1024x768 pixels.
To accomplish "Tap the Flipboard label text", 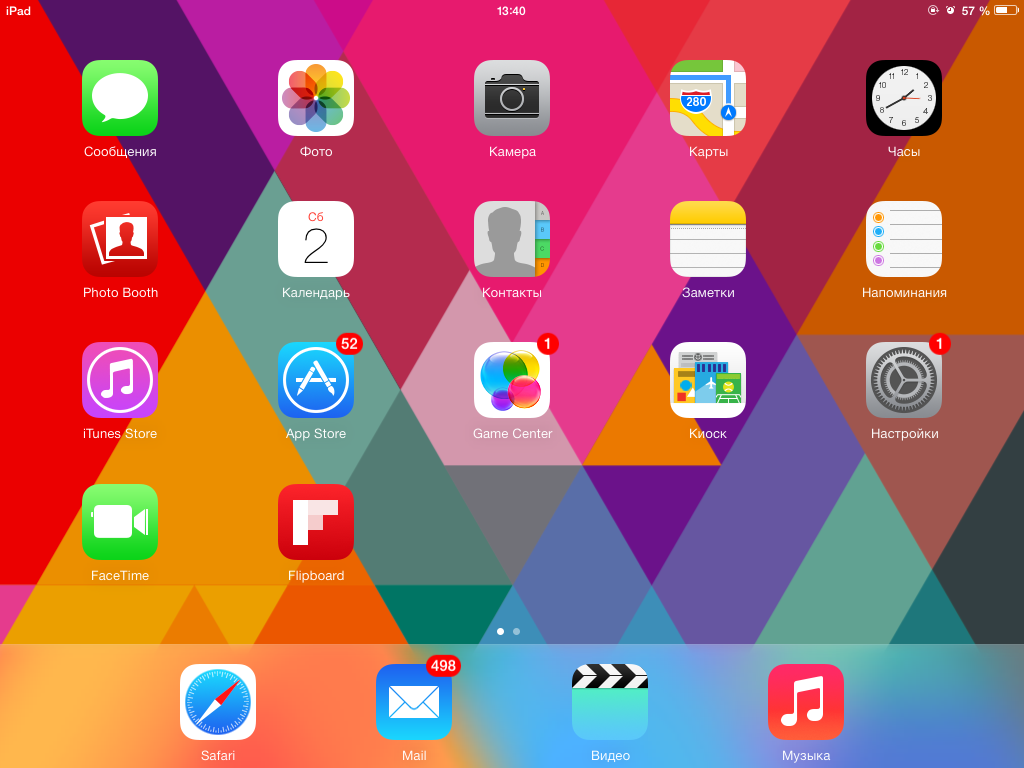I will pos(316,575).
